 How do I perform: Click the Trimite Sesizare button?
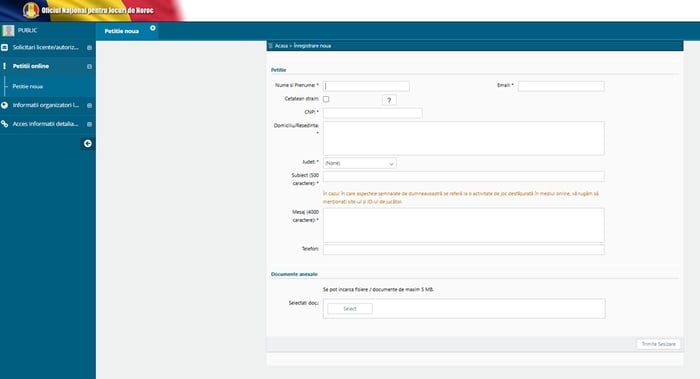tap(658, 344)
